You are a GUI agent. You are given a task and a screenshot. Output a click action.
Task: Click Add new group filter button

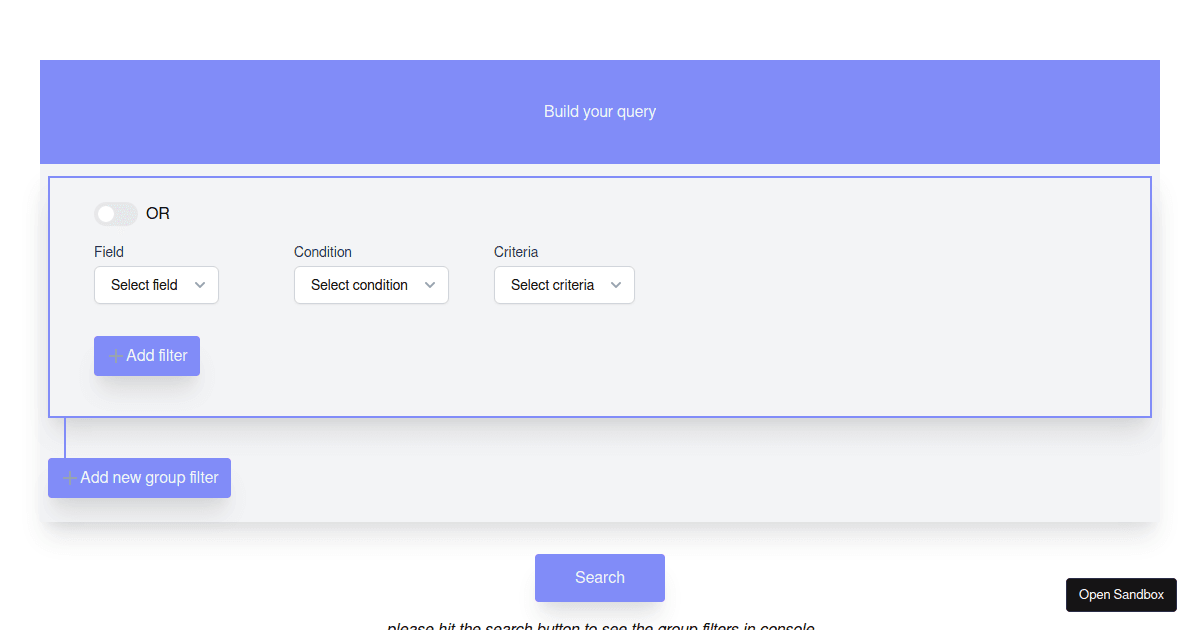coord(139,478)
